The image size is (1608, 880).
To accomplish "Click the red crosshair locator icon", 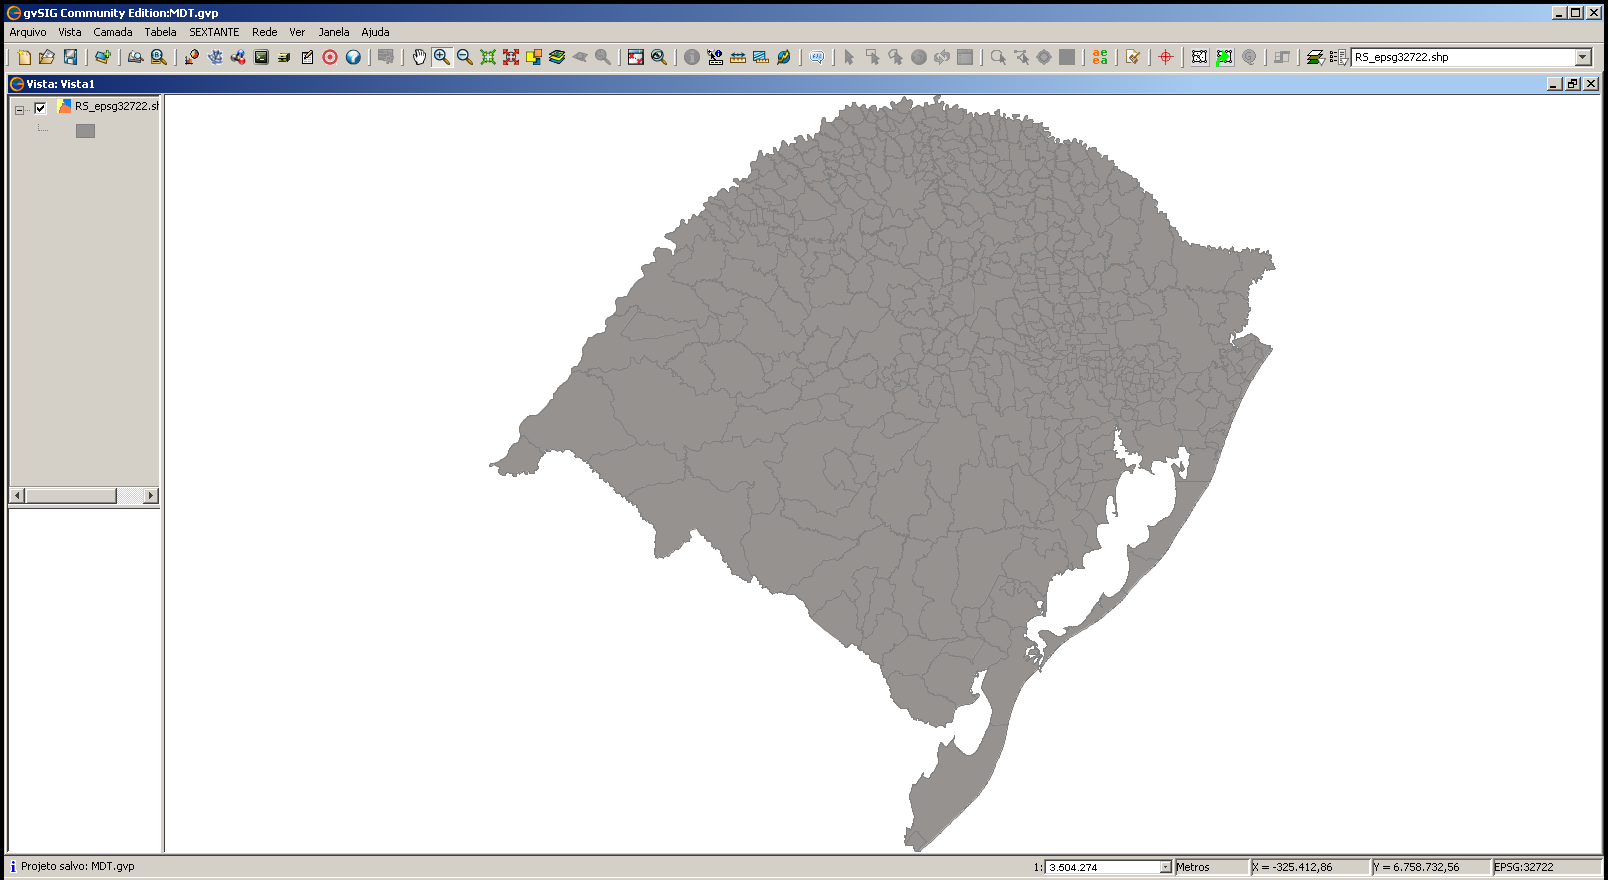I will click(1166, 57).
